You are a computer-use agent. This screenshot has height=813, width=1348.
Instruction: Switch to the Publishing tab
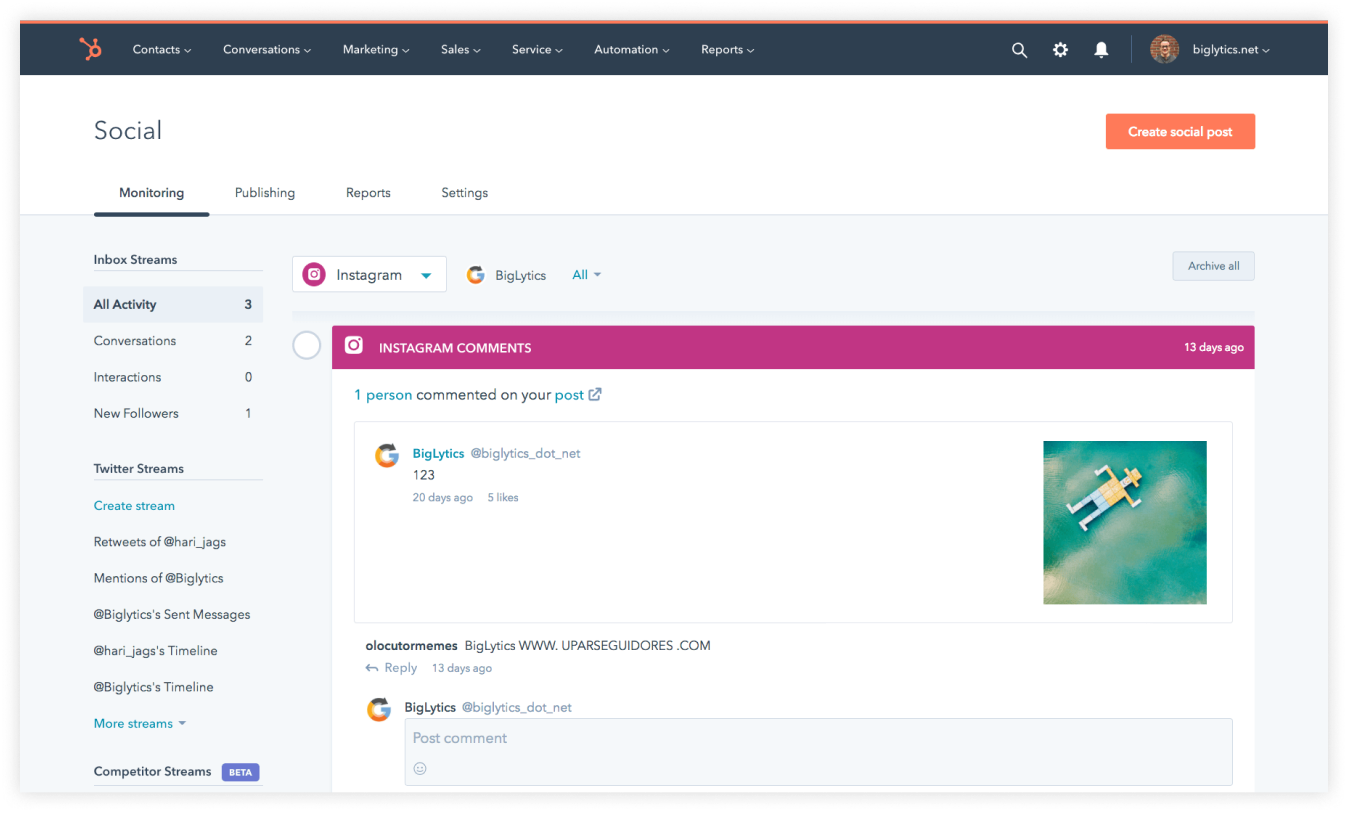[x=264, y=193]
